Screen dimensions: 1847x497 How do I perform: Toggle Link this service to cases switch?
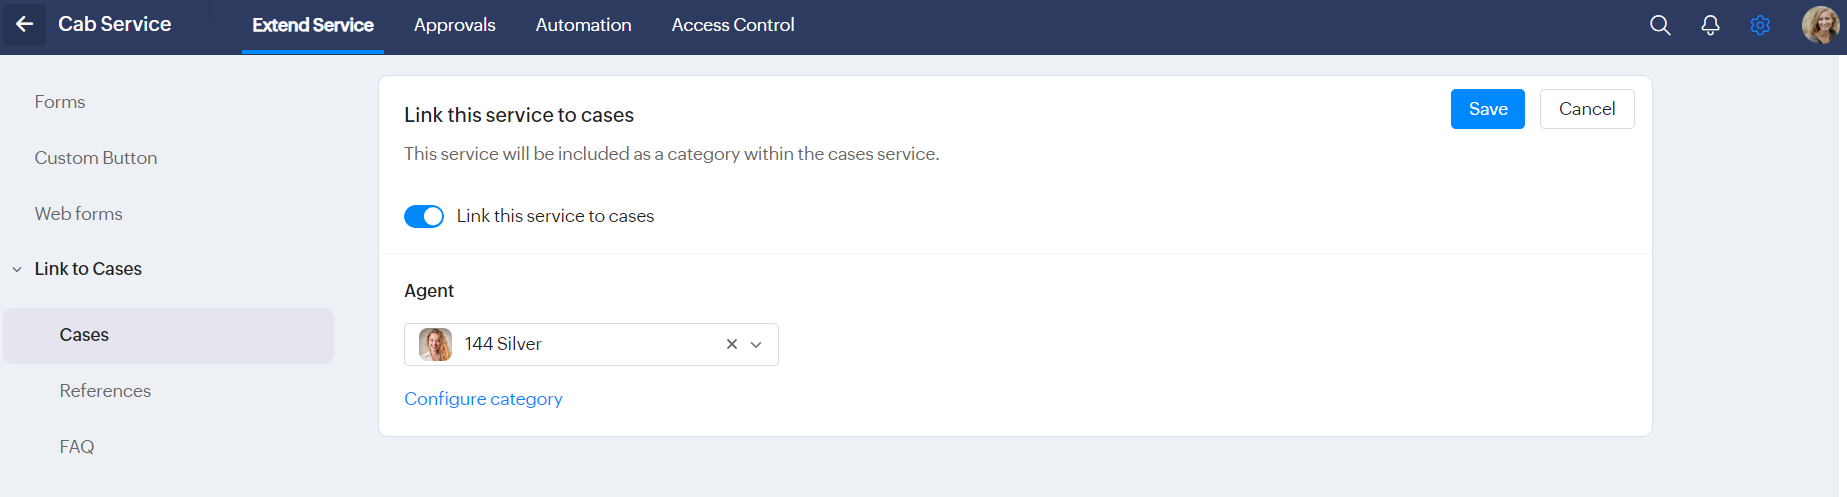point(424,216)
